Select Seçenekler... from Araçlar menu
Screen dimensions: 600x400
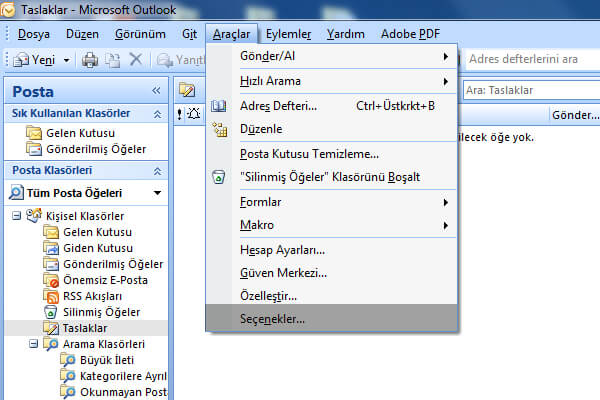click(x=331, y=318)
